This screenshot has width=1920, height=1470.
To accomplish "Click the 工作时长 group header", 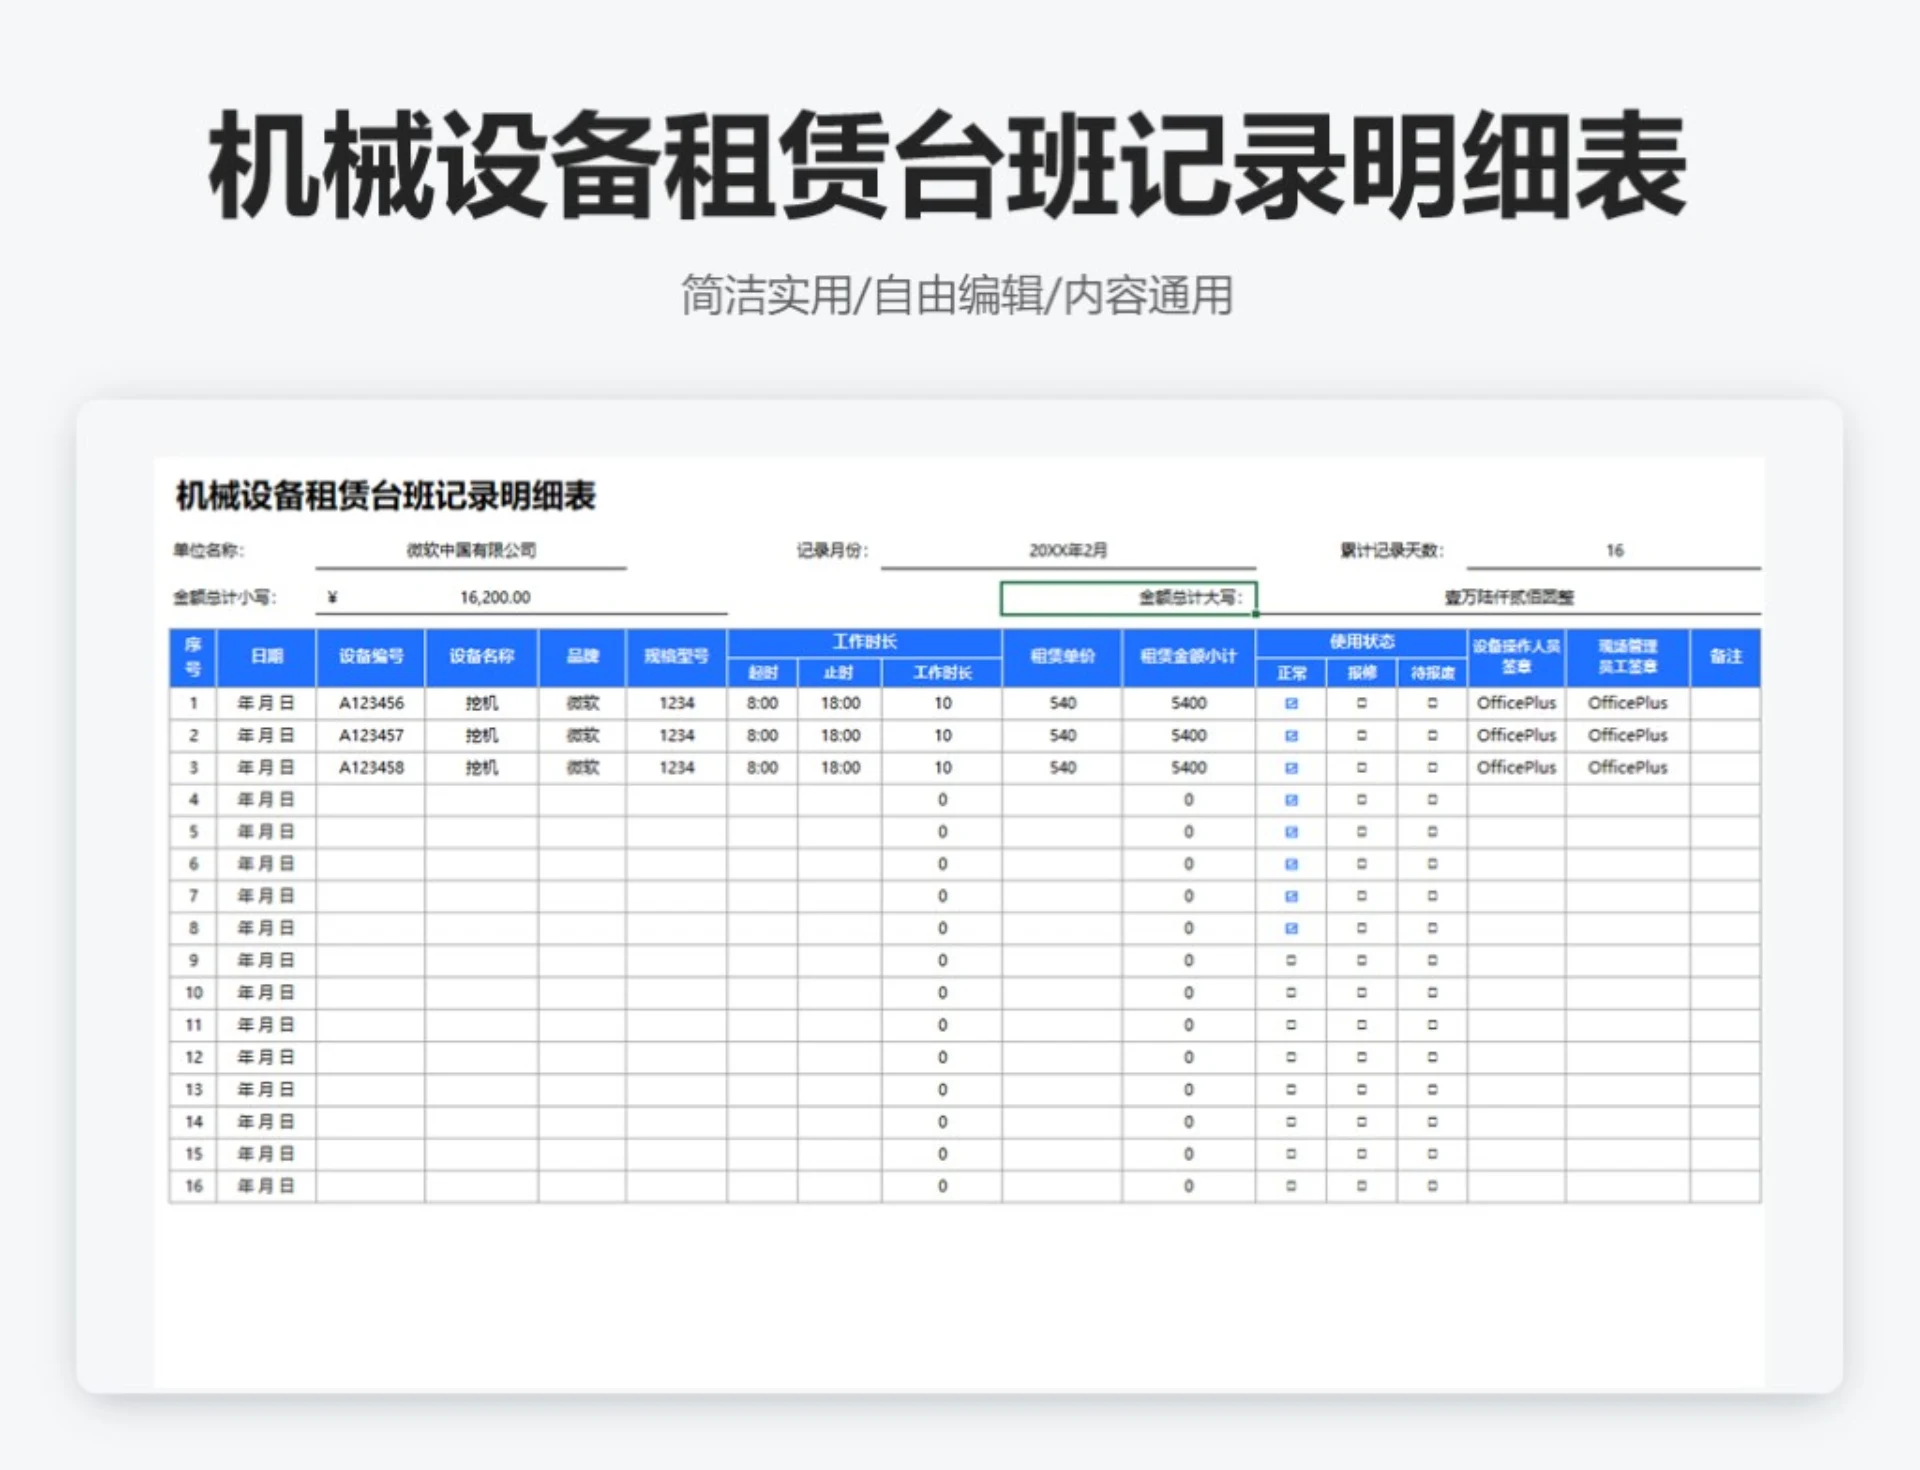I will tap(861, 643).
